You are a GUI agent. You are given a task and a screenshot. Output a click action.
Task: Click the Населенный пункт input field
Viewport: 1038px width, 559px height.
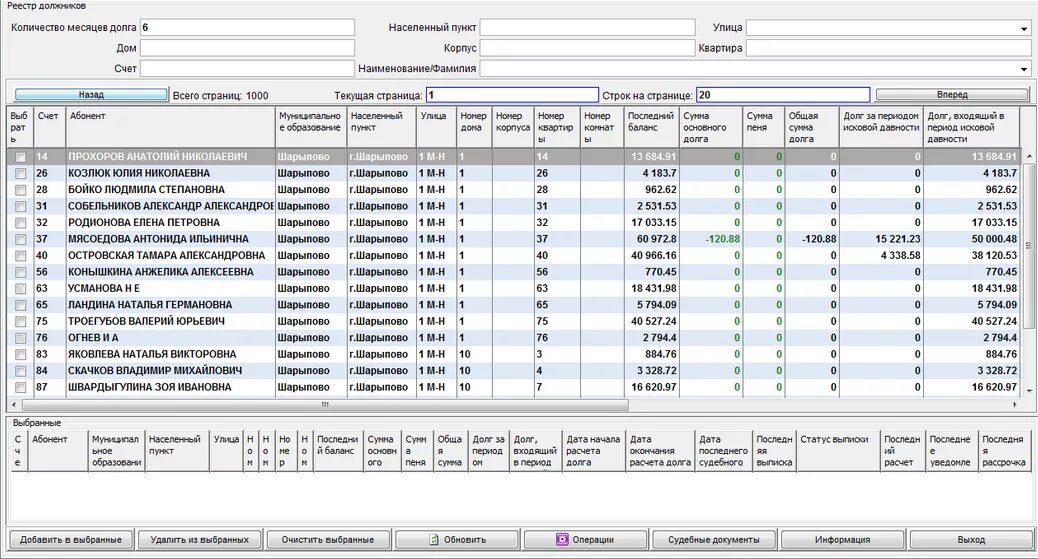coord(587,28)
